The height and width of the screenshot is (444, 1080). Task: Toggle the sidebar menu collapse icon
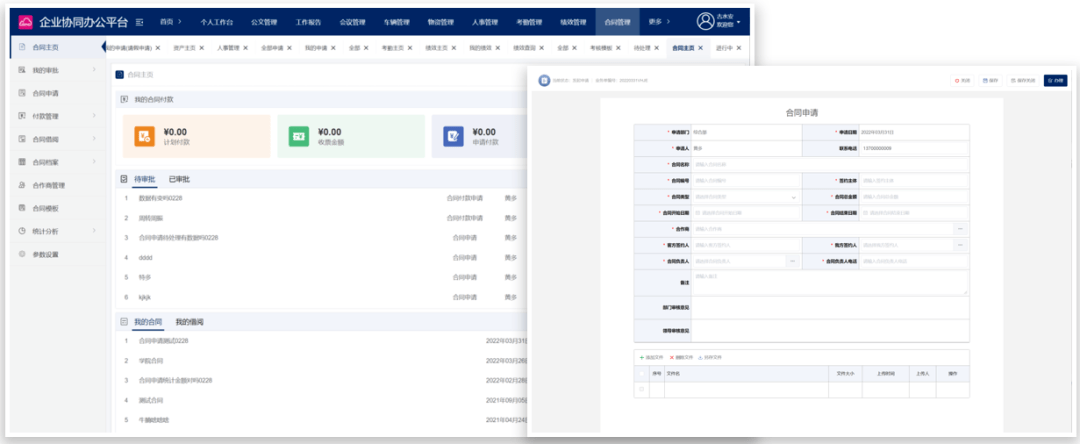tap(139, 21)
